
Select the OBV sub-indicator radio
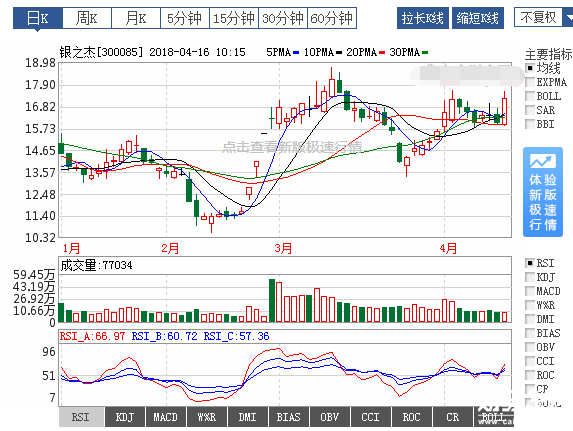530,347
